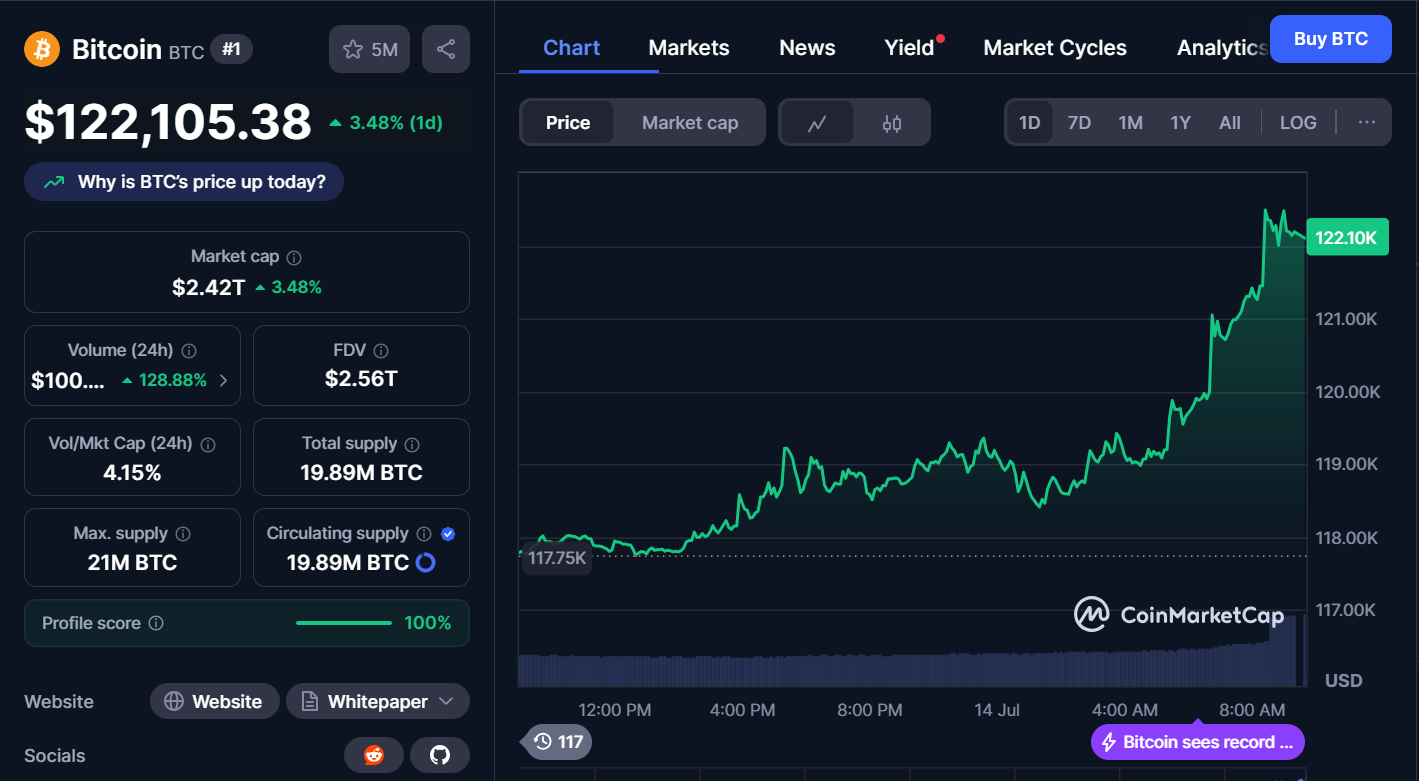Viewport: 1419px width, 781px height.
Task: Click the Max. supply info icon
Action: point(183,534)
